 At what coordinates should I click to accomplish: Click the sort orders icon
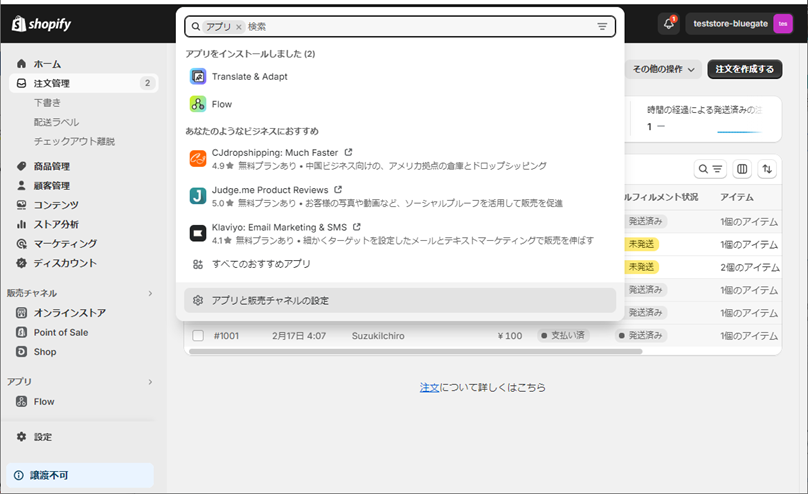pyautogui.click(x=767, y=170)
